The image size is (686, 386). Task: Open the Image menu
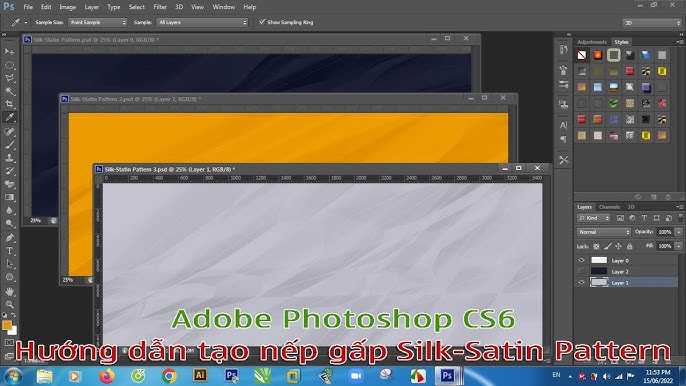pyautogui.click(x=67, y=7)
